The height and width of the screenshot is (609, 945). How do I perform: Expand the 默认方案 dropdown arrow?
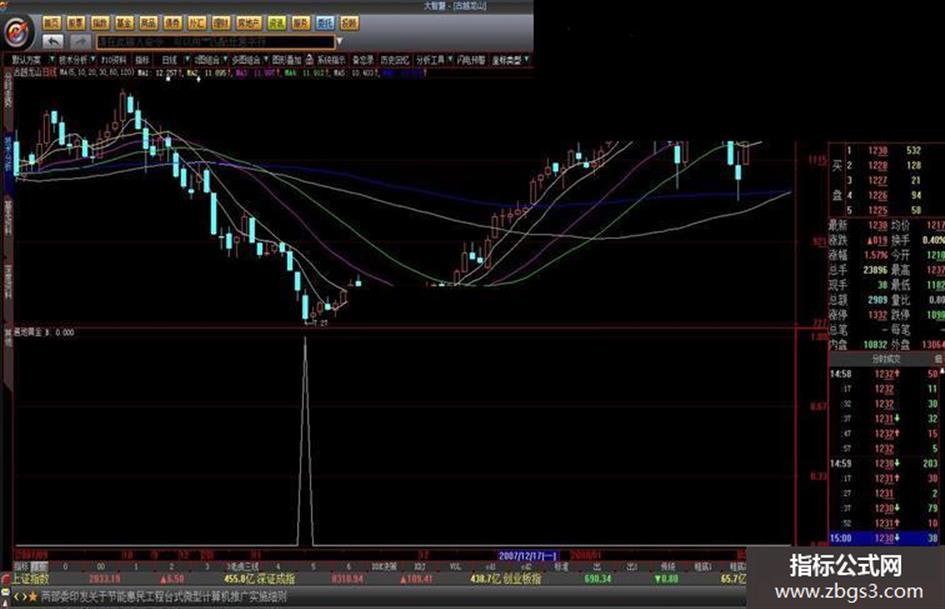pos(52,60)
